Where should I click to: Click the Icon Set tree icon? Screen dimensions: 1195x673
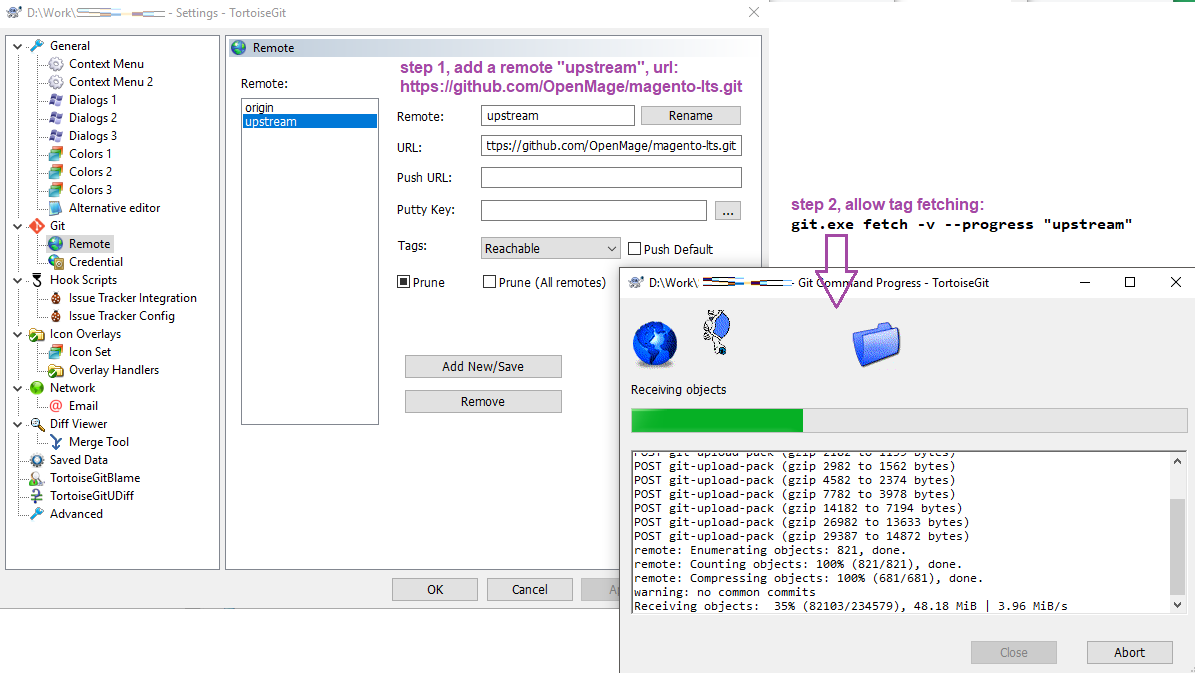coord(56,352)
